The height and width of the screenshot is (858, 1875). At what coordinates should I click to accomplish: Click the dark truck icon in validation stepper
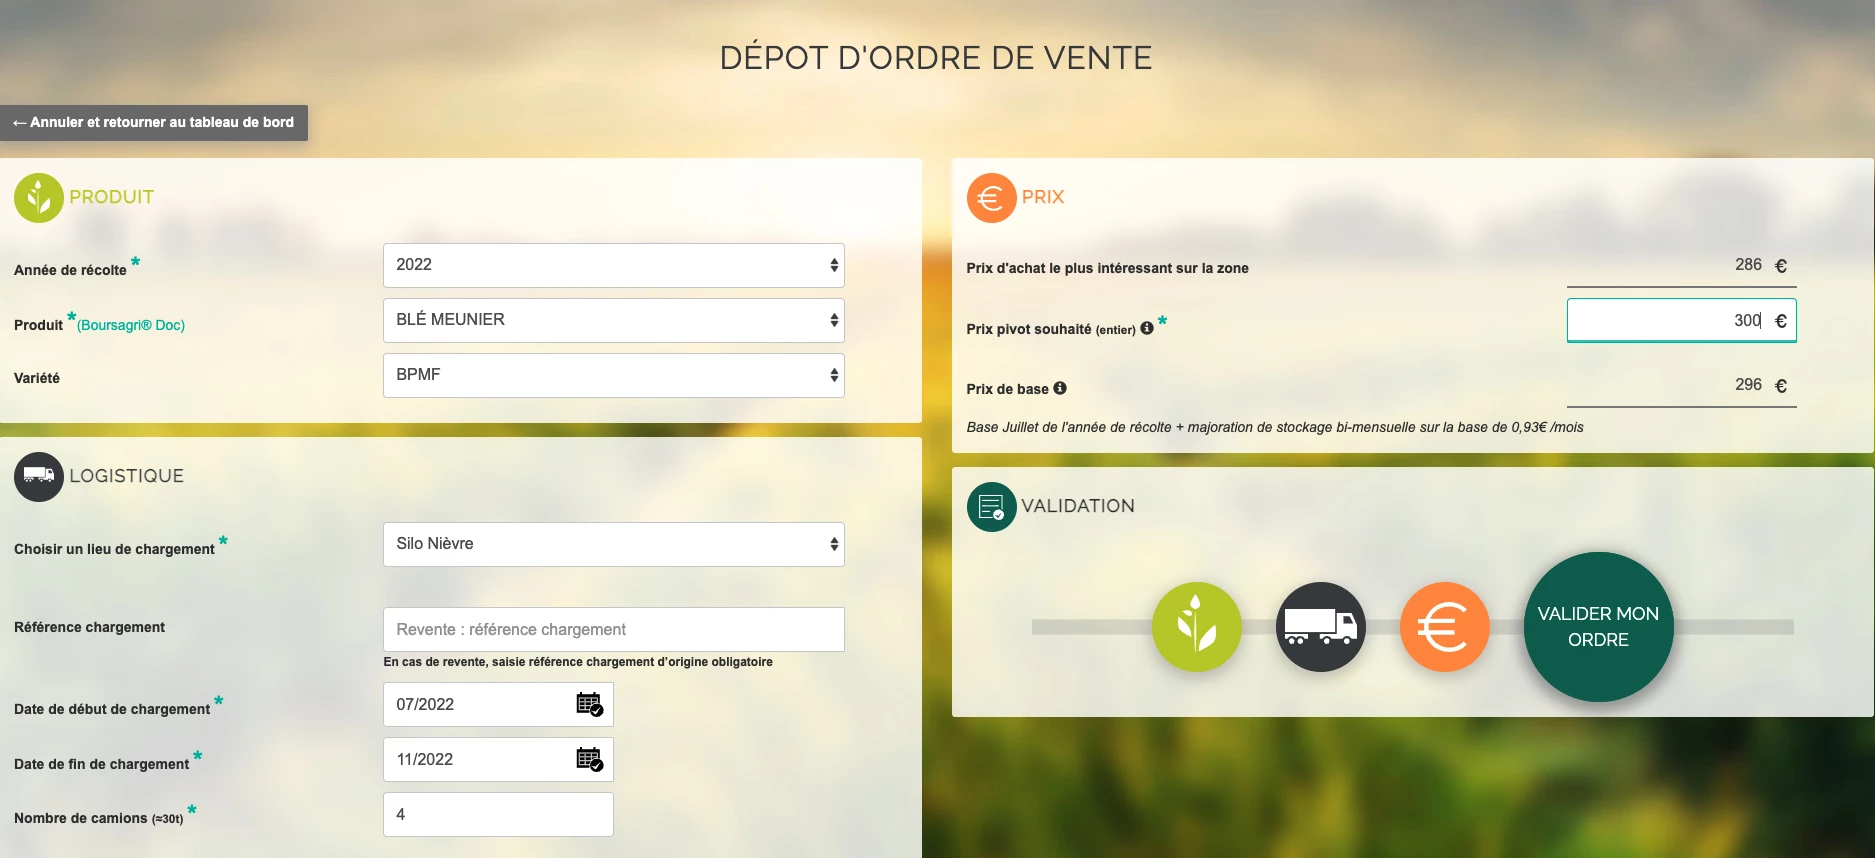point(1320,627)
